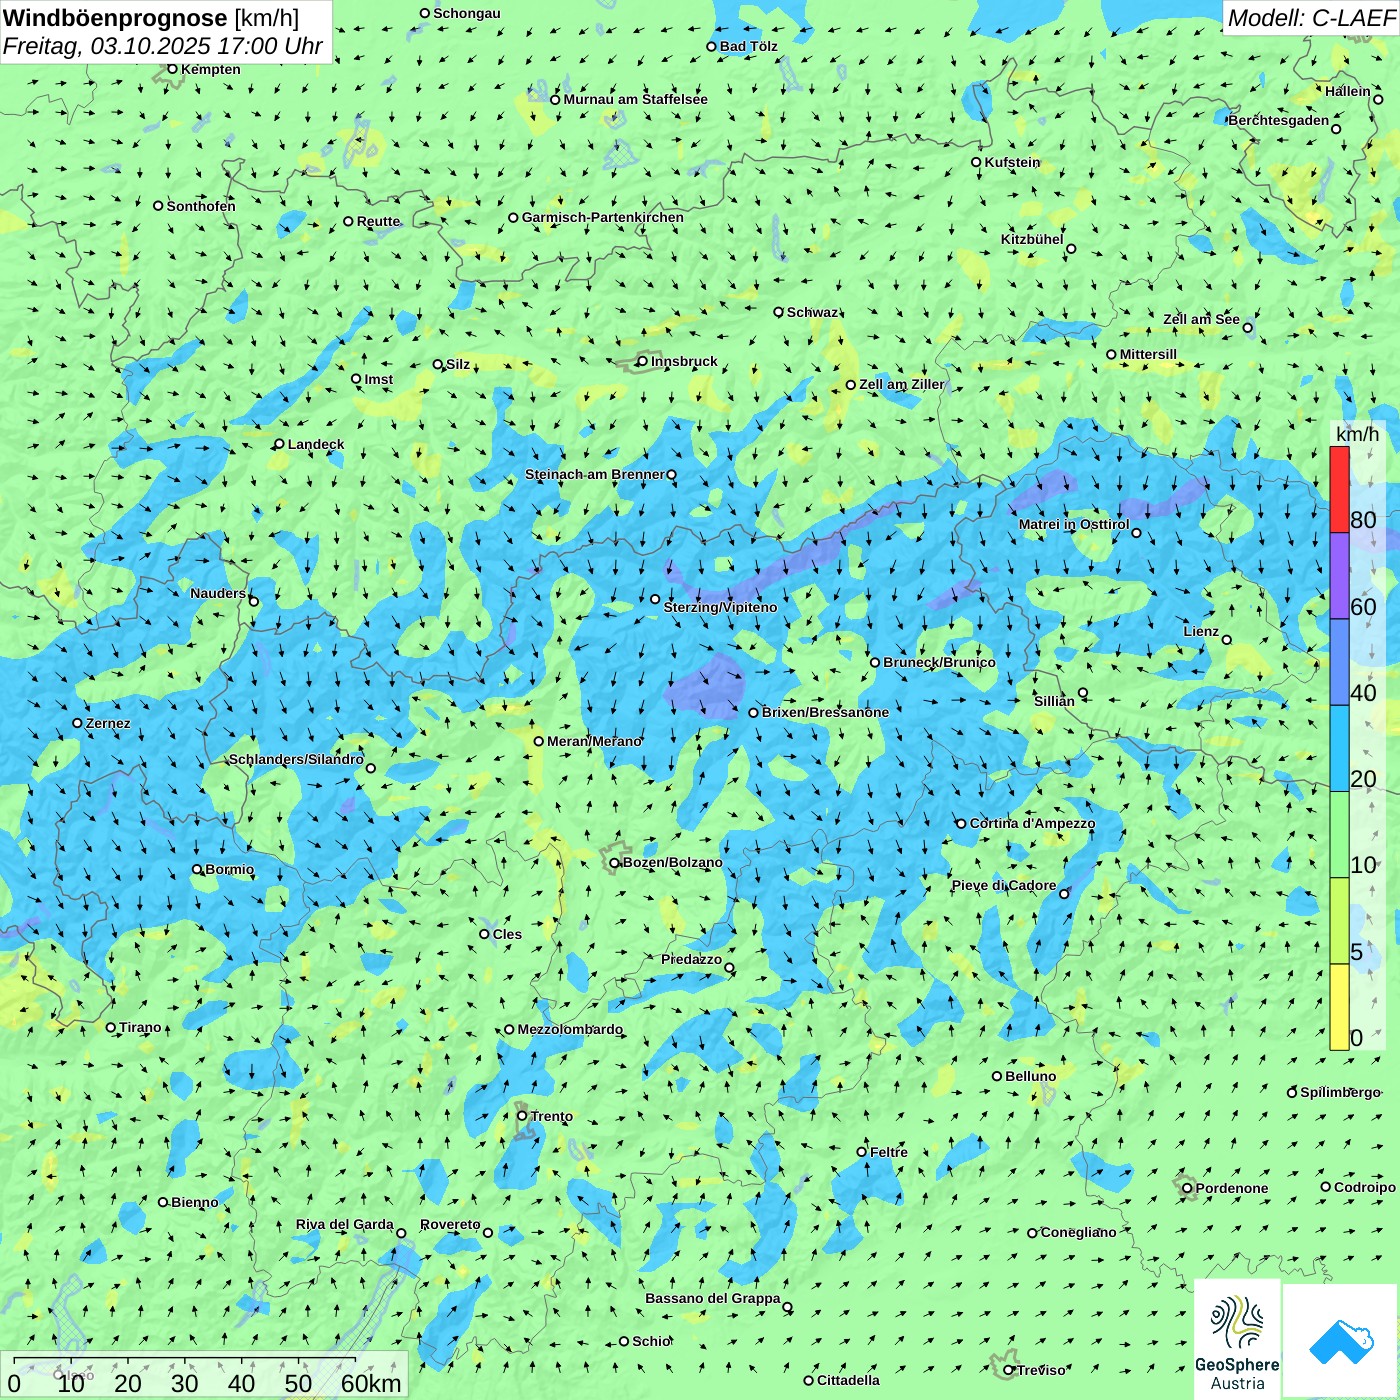Image resolution: width=1400 pixels, height=1400 pixels.
Task: Click the yellow 0-5 km/h legend color
Action: click(x=1339, y=1006)
